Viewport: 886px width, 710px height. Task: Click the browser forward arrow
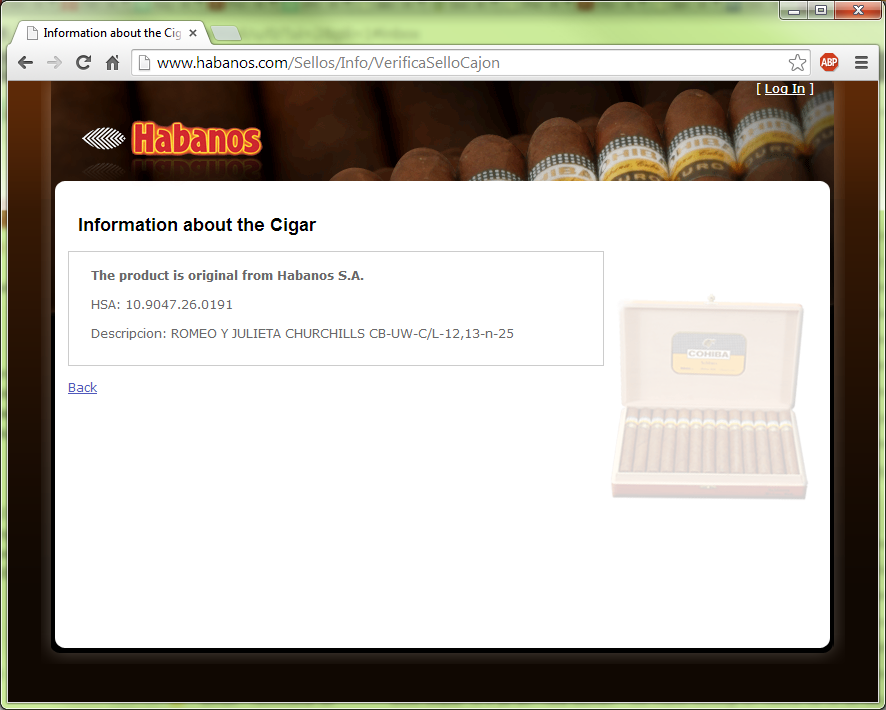54,63
